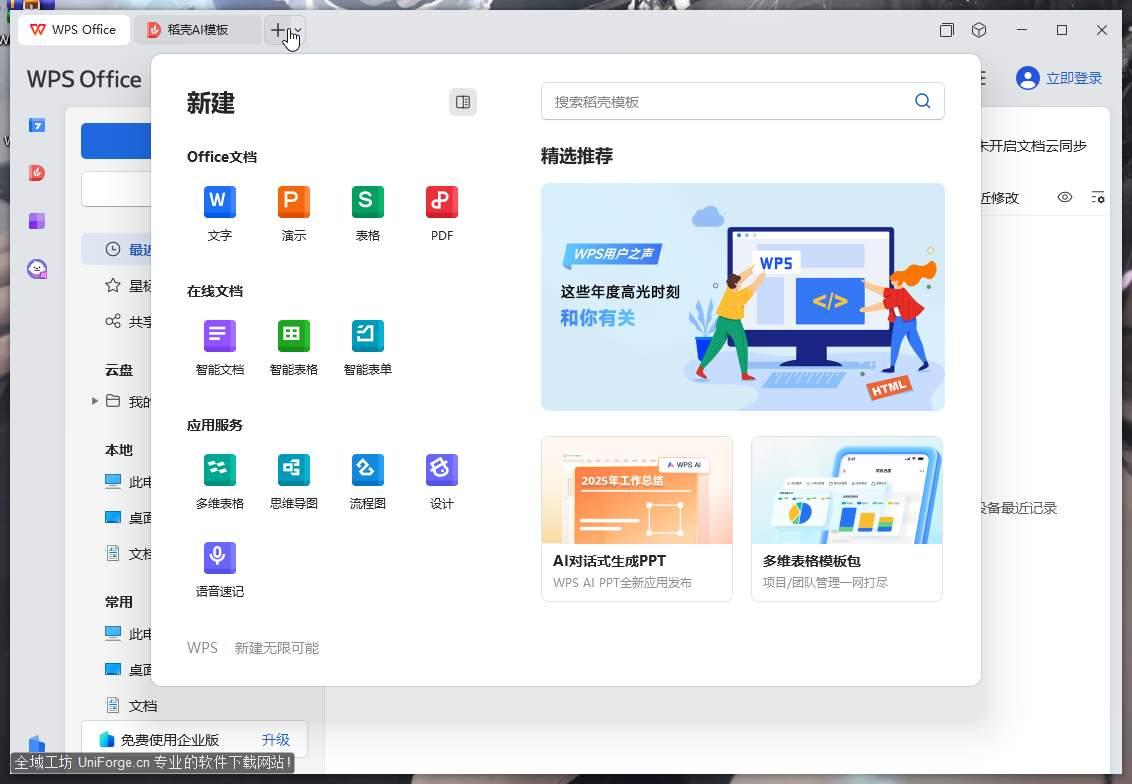1132x784 pixels.
Task: Click the 升级 upgrade link
Action: tap(276, 739)
